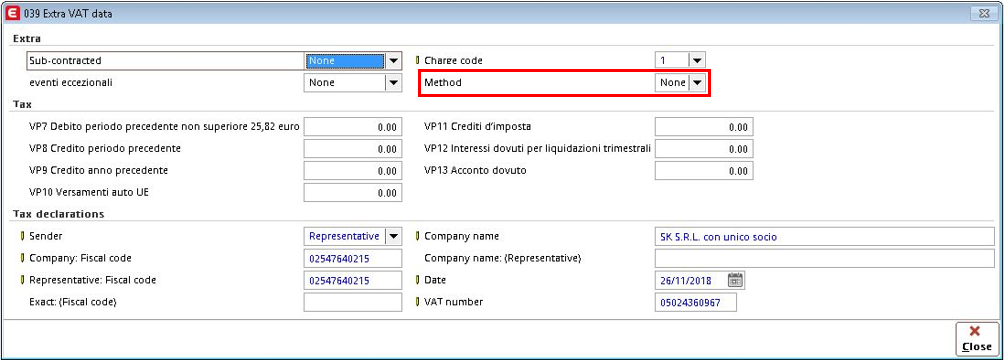Open the Method dropdown list

click(697, 83)
